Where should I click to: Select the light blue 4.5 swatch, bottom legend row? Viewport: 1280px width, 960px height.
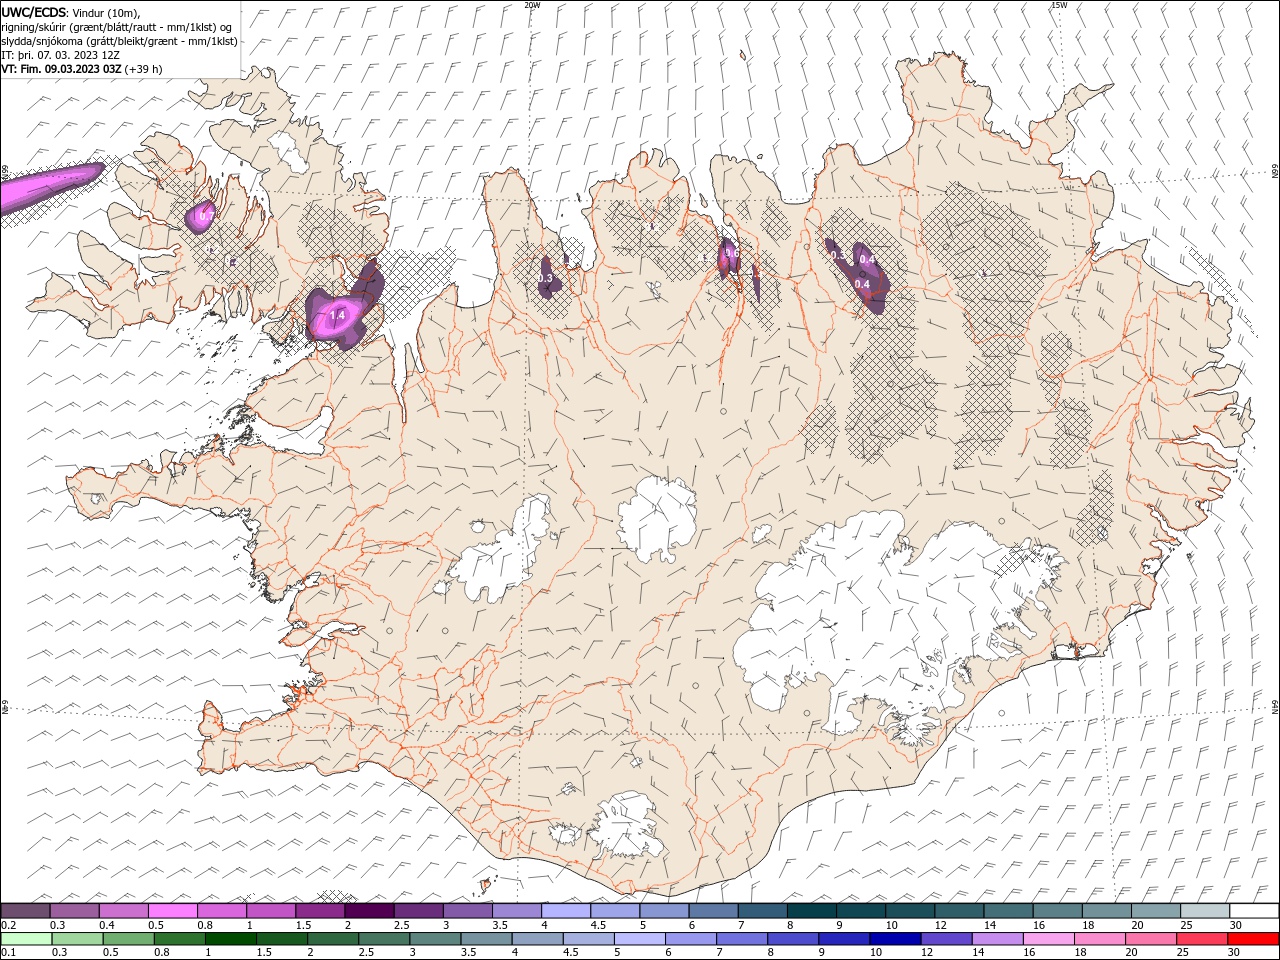[x=588, y=939]
